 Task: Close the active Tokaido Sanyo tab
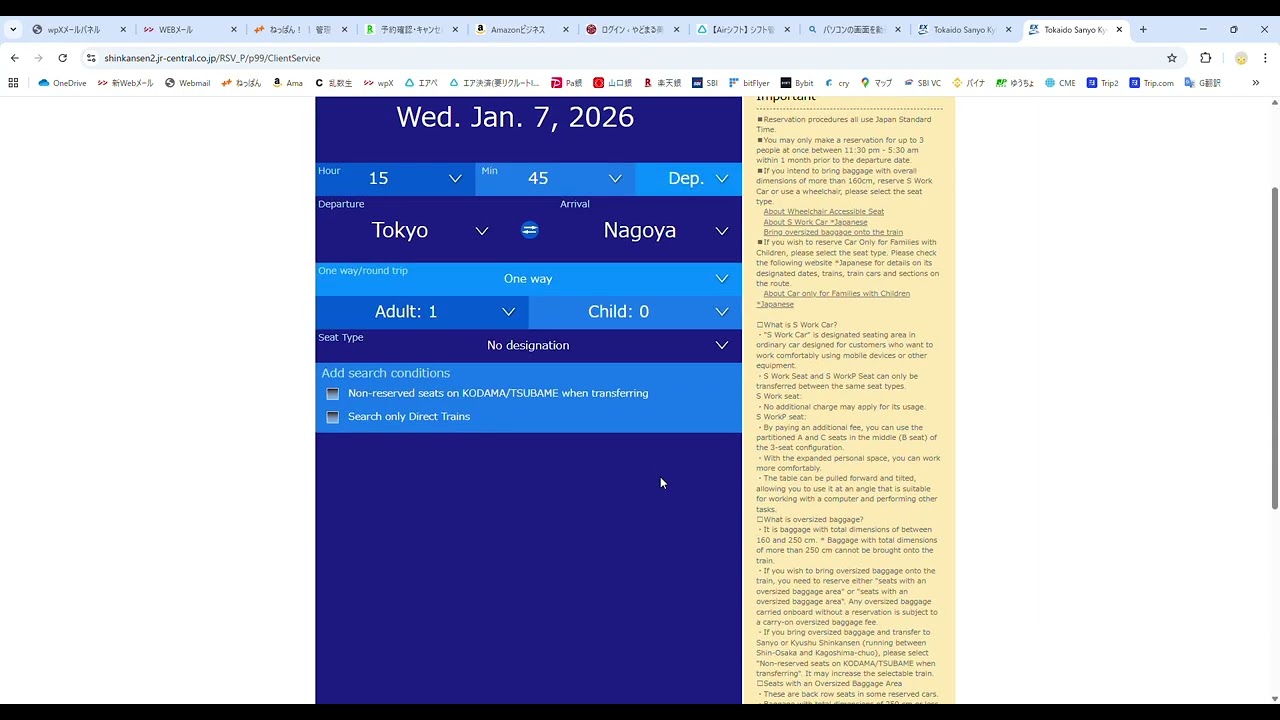1119,29
